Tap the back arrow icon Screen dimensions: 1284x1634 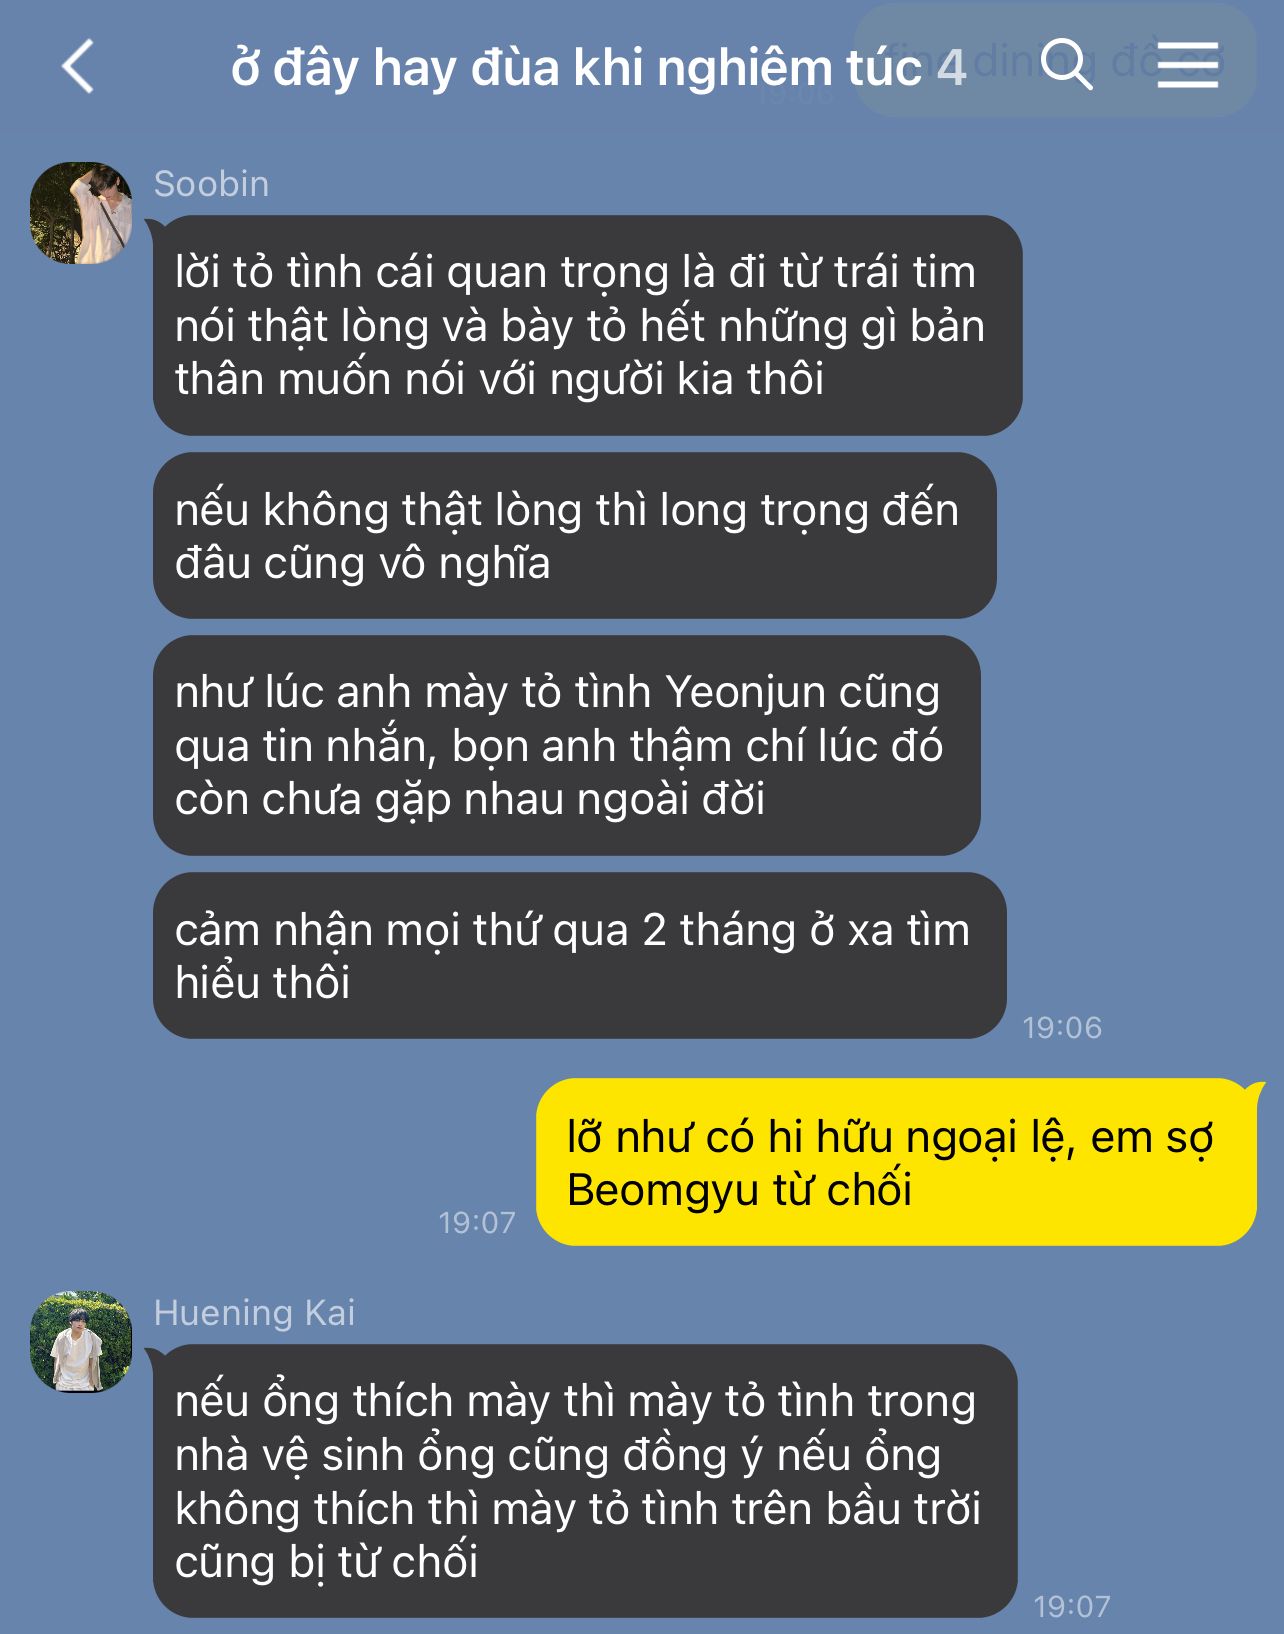coord(78,67)
